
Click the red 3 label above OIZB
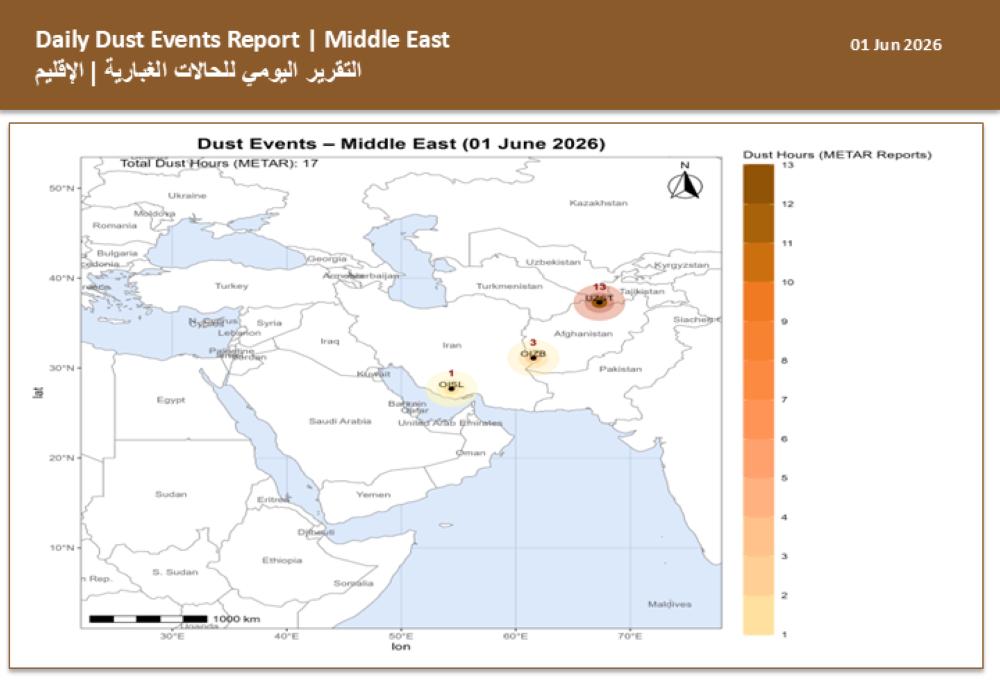click(533, 342)
